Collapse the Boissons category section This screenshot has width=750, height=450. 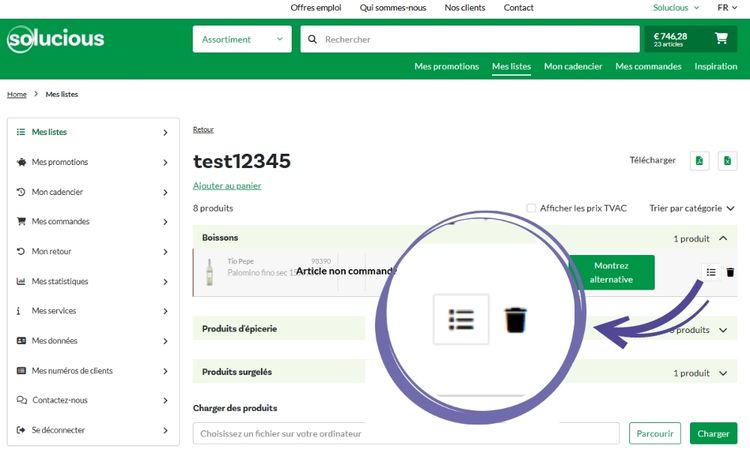point(723,239)
